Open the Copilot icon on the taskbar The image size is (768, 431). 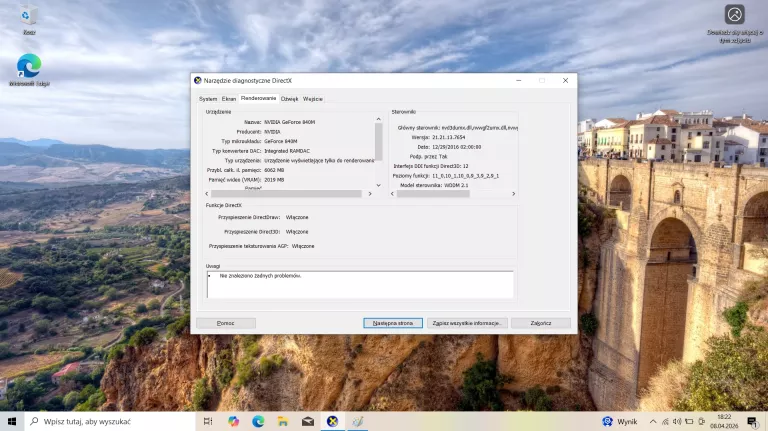233,421
